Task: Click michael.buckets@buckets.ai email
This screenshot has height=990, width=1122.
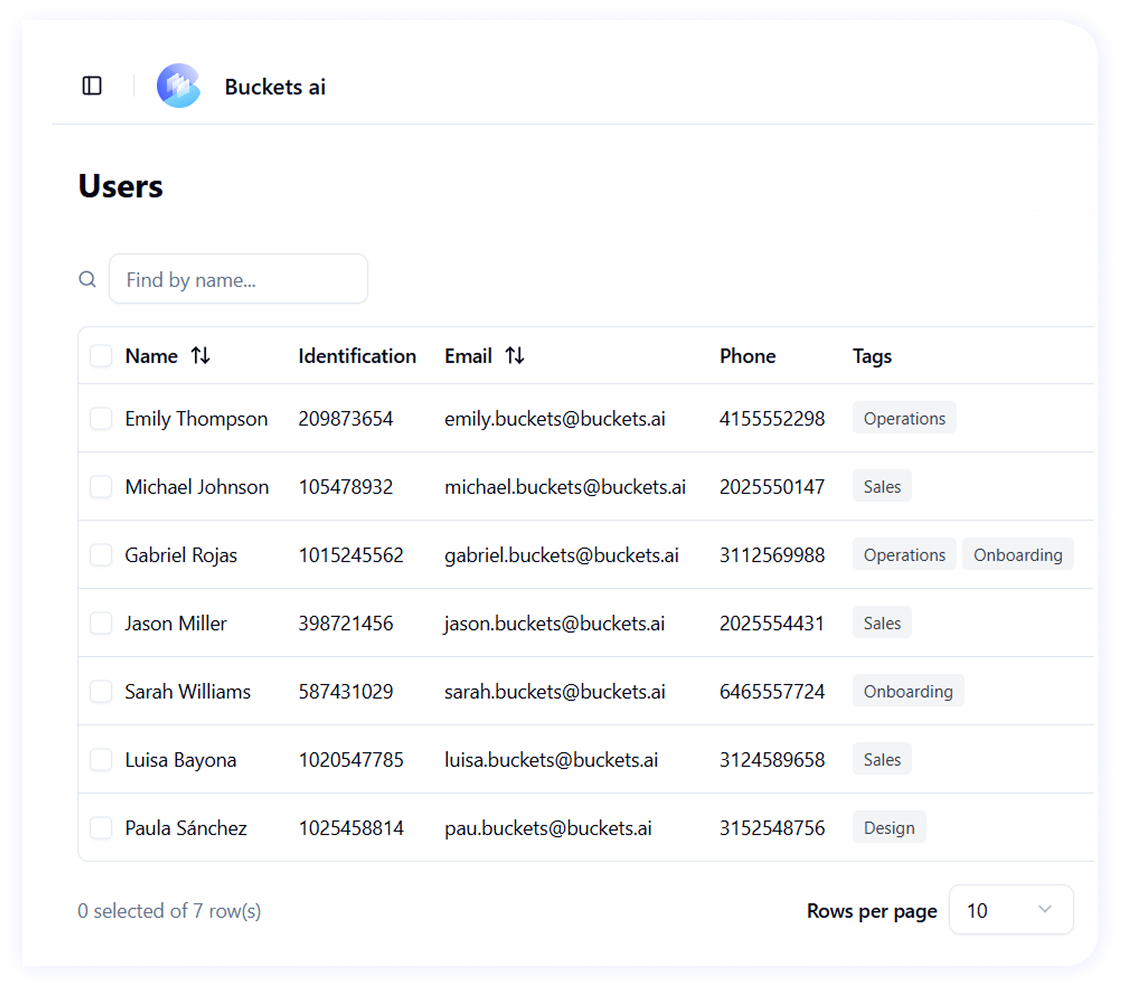Action: [x=565, y=487]
